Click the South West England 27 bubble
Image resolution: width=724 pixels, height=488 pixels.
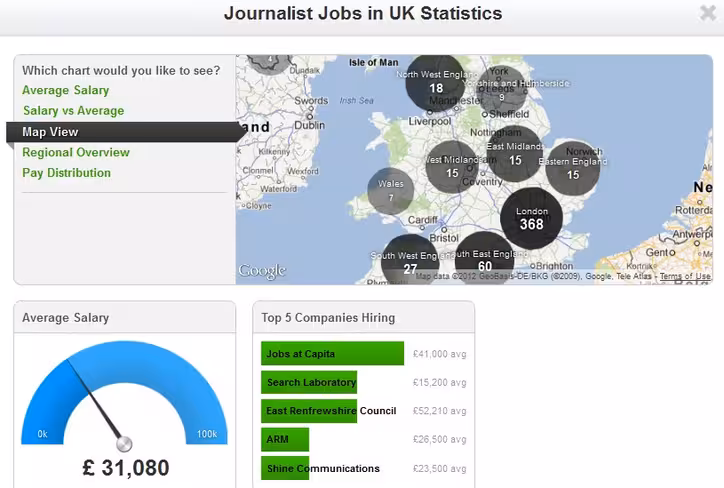tap(410, 259)
